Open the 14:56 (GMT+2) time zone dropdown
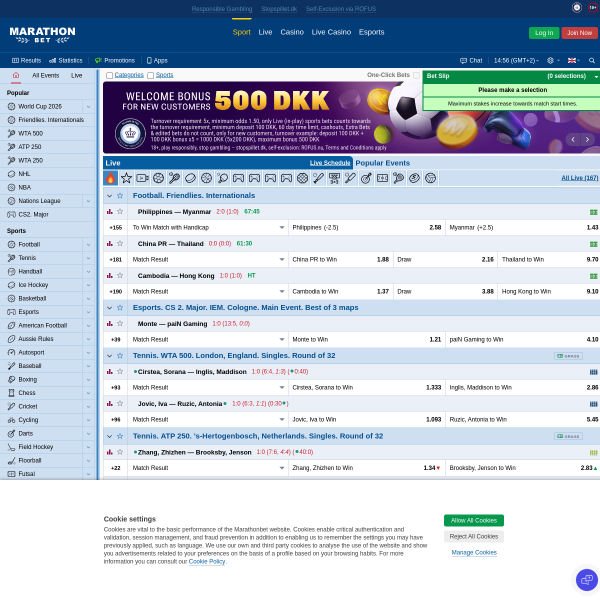This screenshot has height=600, width=600. 516,60
